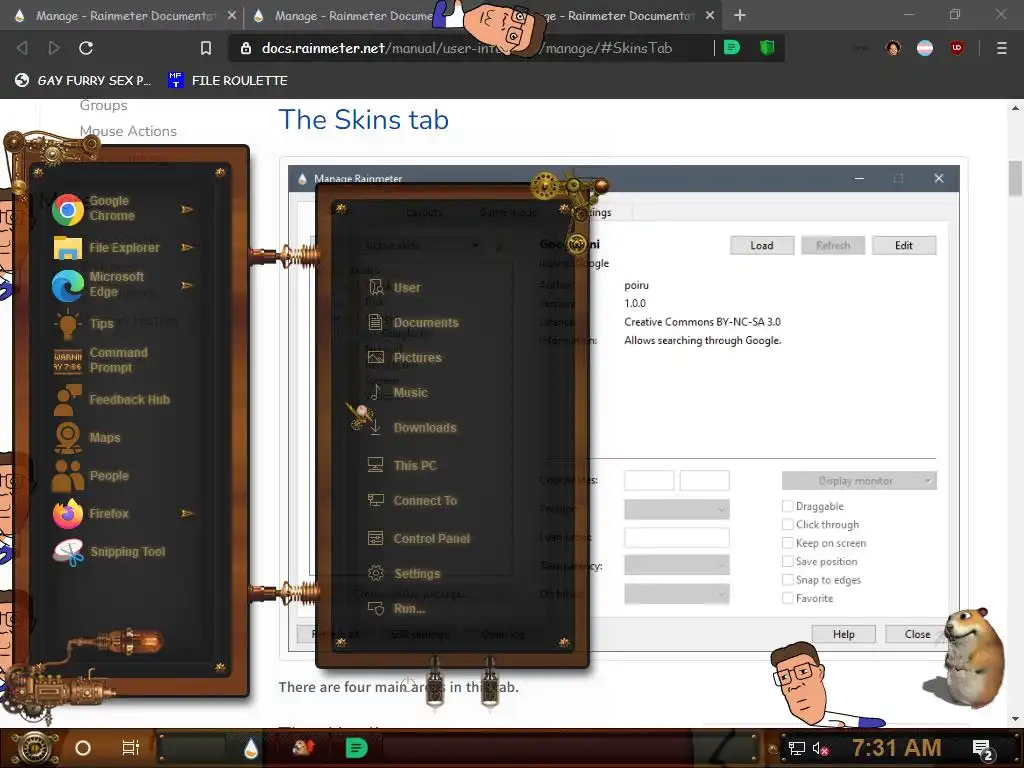Click the muted volume tray icon
Viewport: 1024px width, 768px height.
click(820, 748)
